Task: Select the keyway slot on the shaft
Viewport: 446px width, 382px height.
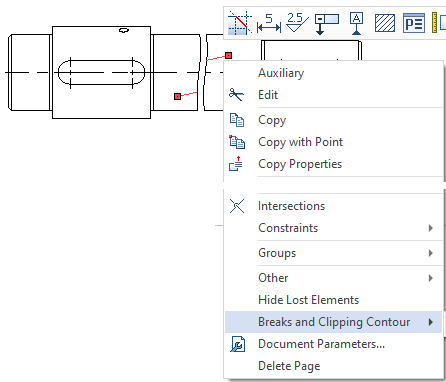Action: (101, 72)
